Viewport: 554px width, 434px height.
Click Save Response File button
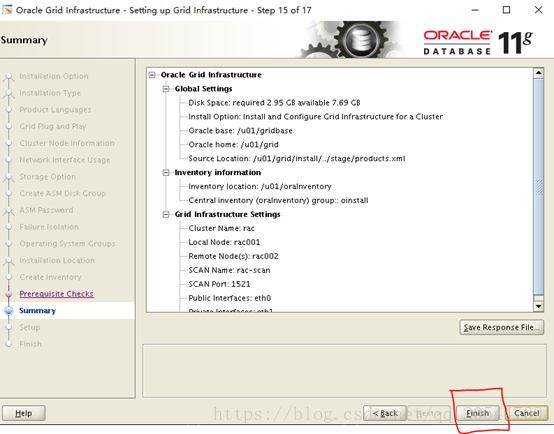501,327
